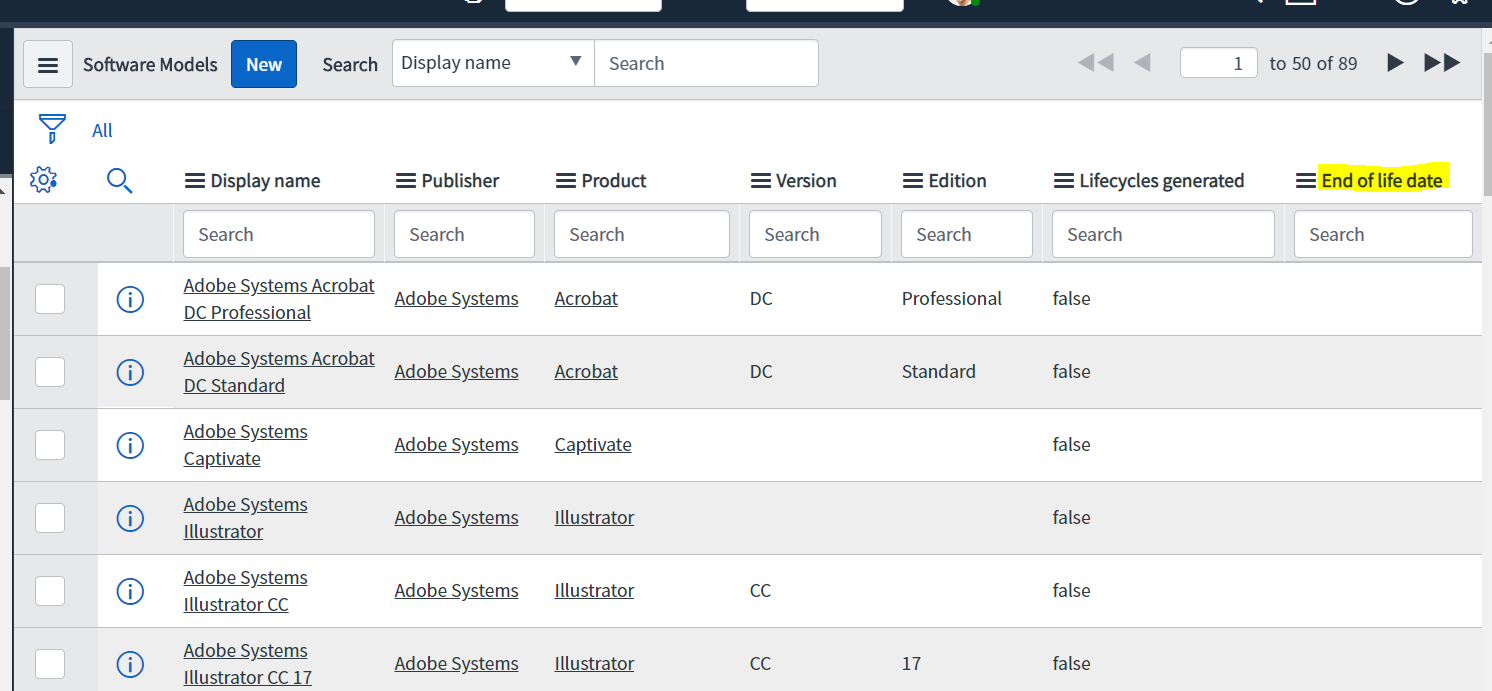
Task: Sort by Edition column header
Action: click(957, 181)
